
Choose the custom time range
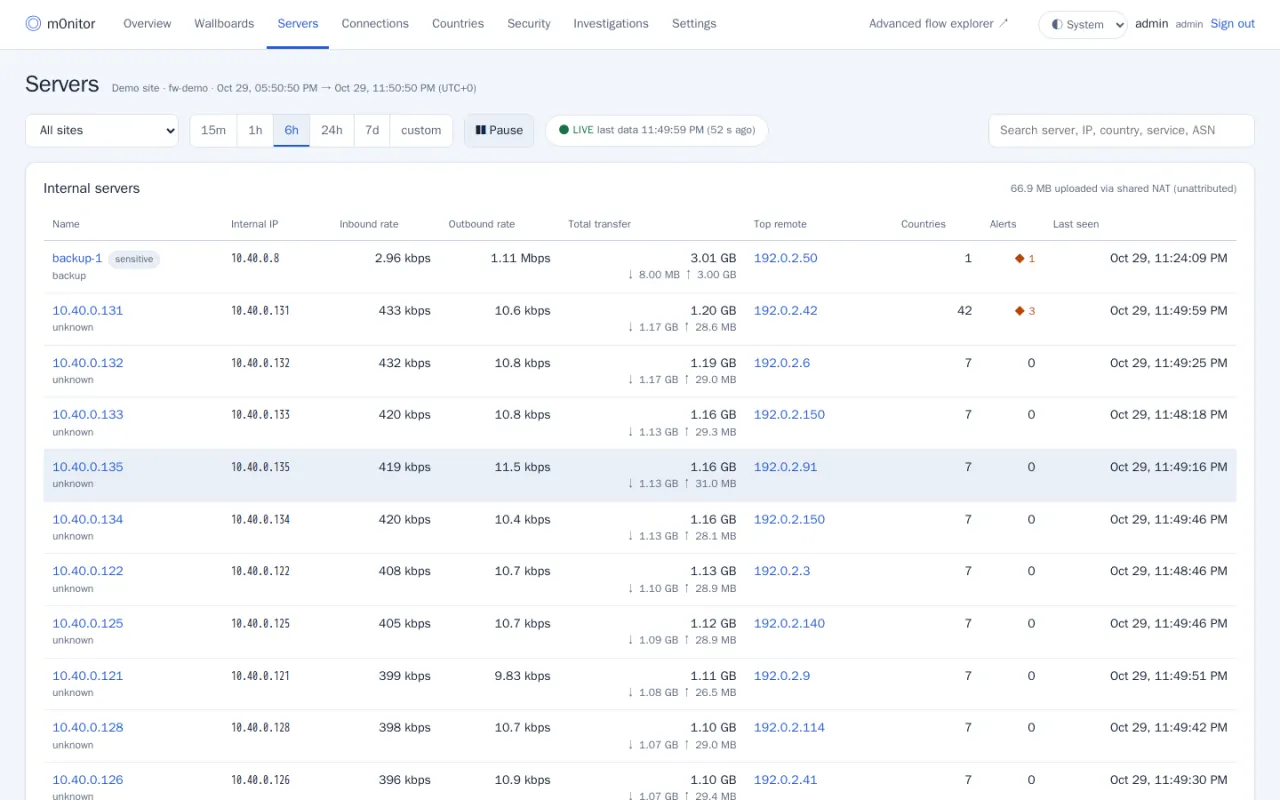[421, 130]
